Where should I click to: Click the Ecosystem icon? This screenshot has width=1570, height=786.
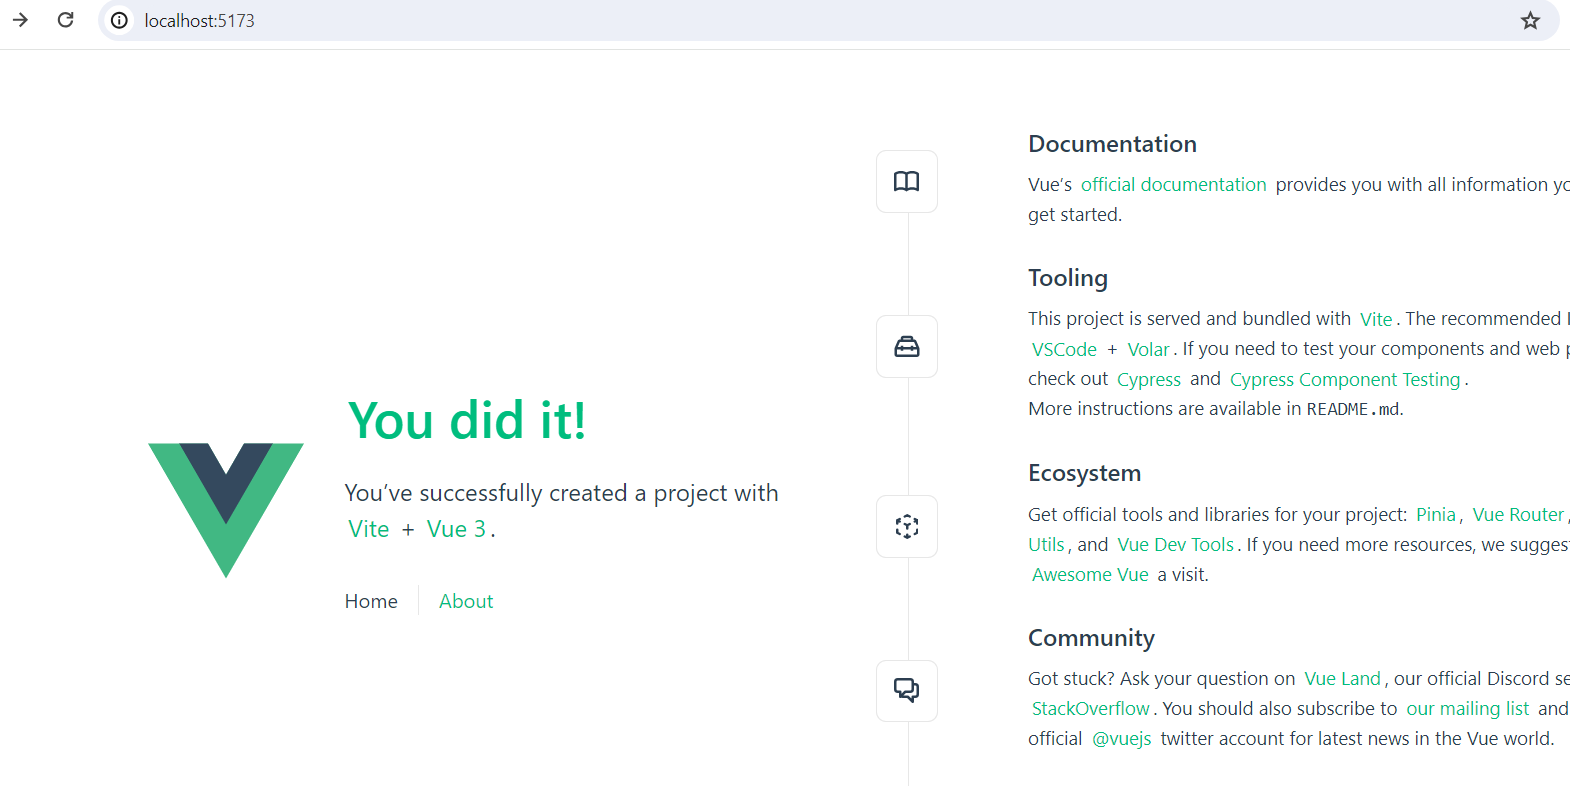907,526
